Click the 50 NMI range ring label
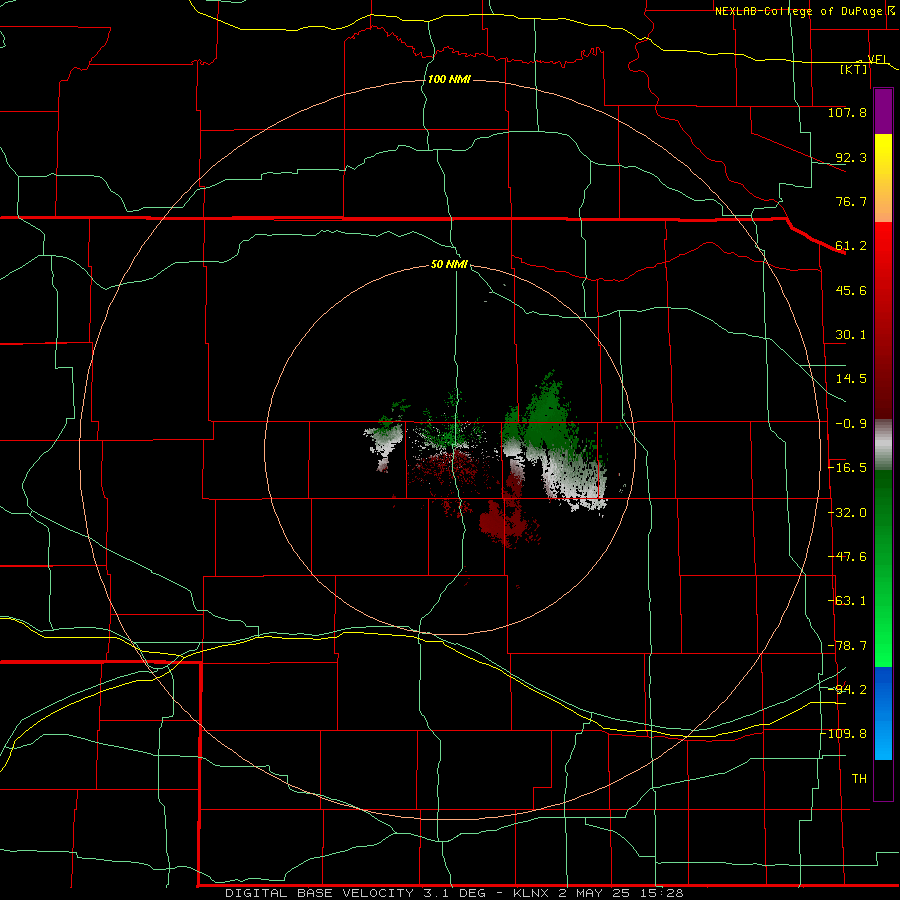This screenshot has height=900, width=900. click(x=449, y=264)
